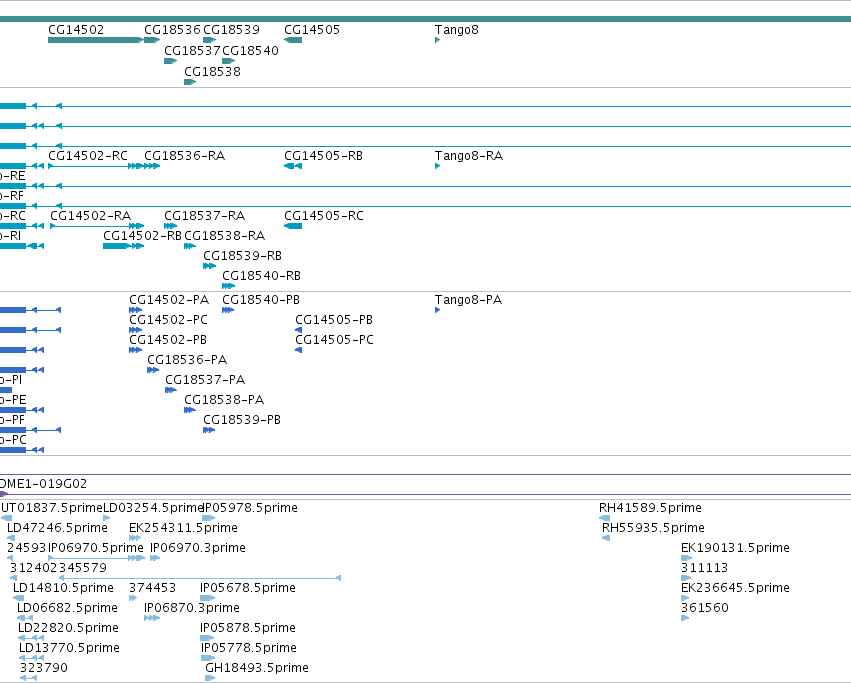Click the CG18536 gene label
851x683 pixels.
coord(172,30)
